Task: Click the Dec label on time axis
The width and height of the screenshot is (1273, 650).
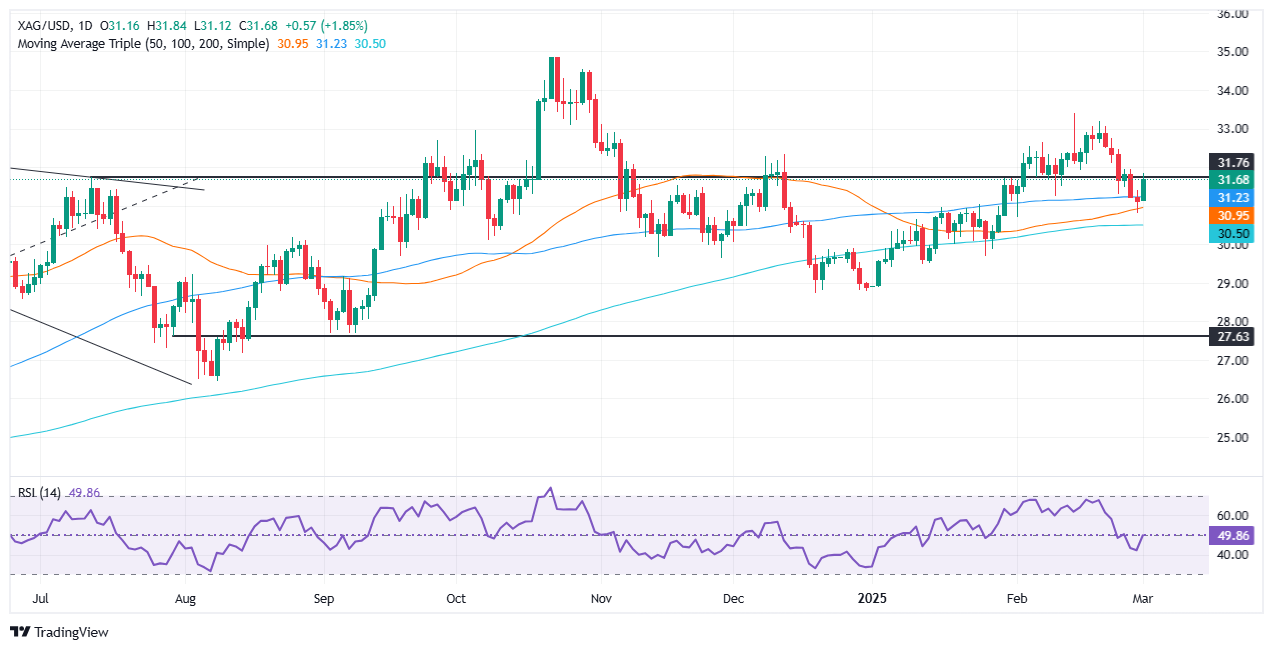Action: point(733,598)
